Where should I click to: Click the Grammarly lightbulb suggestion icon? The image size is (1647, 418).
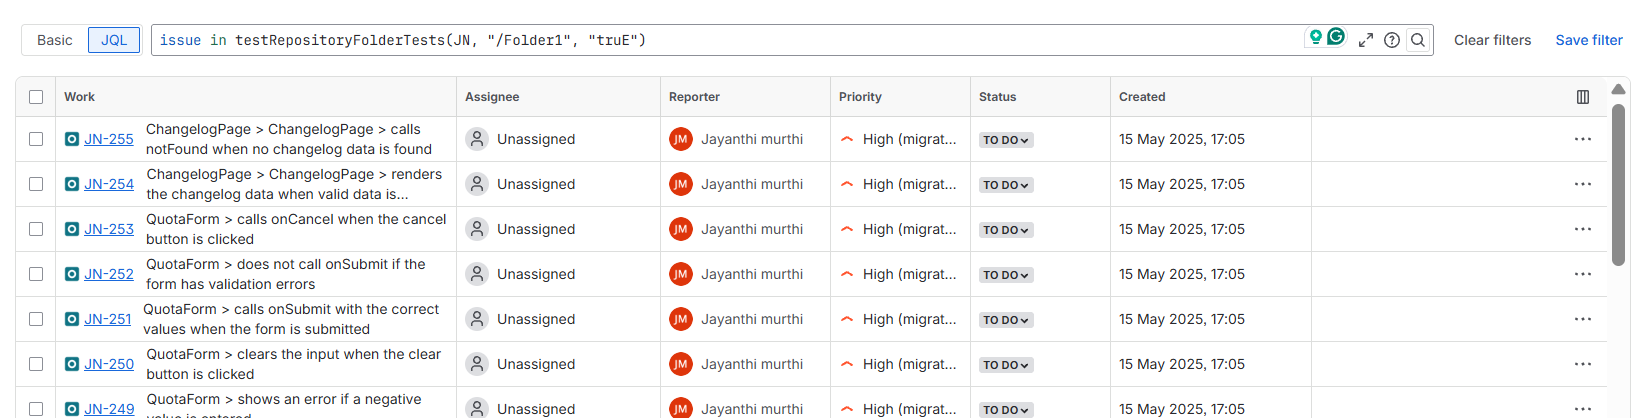point(1316,37)
